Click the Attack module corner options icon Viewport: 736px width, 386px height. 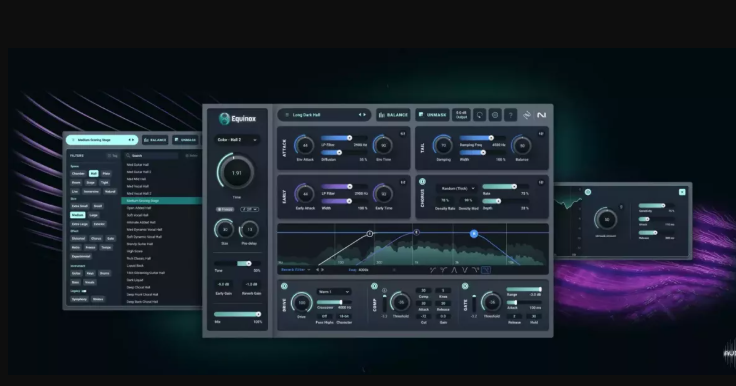[403, 134]
